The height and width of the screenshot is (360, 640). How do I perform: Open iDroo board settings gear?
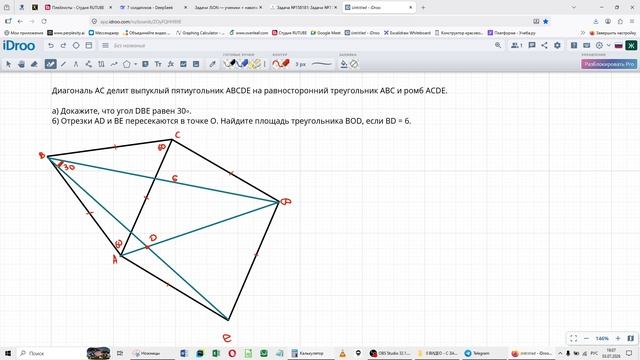tap(557, 45)
